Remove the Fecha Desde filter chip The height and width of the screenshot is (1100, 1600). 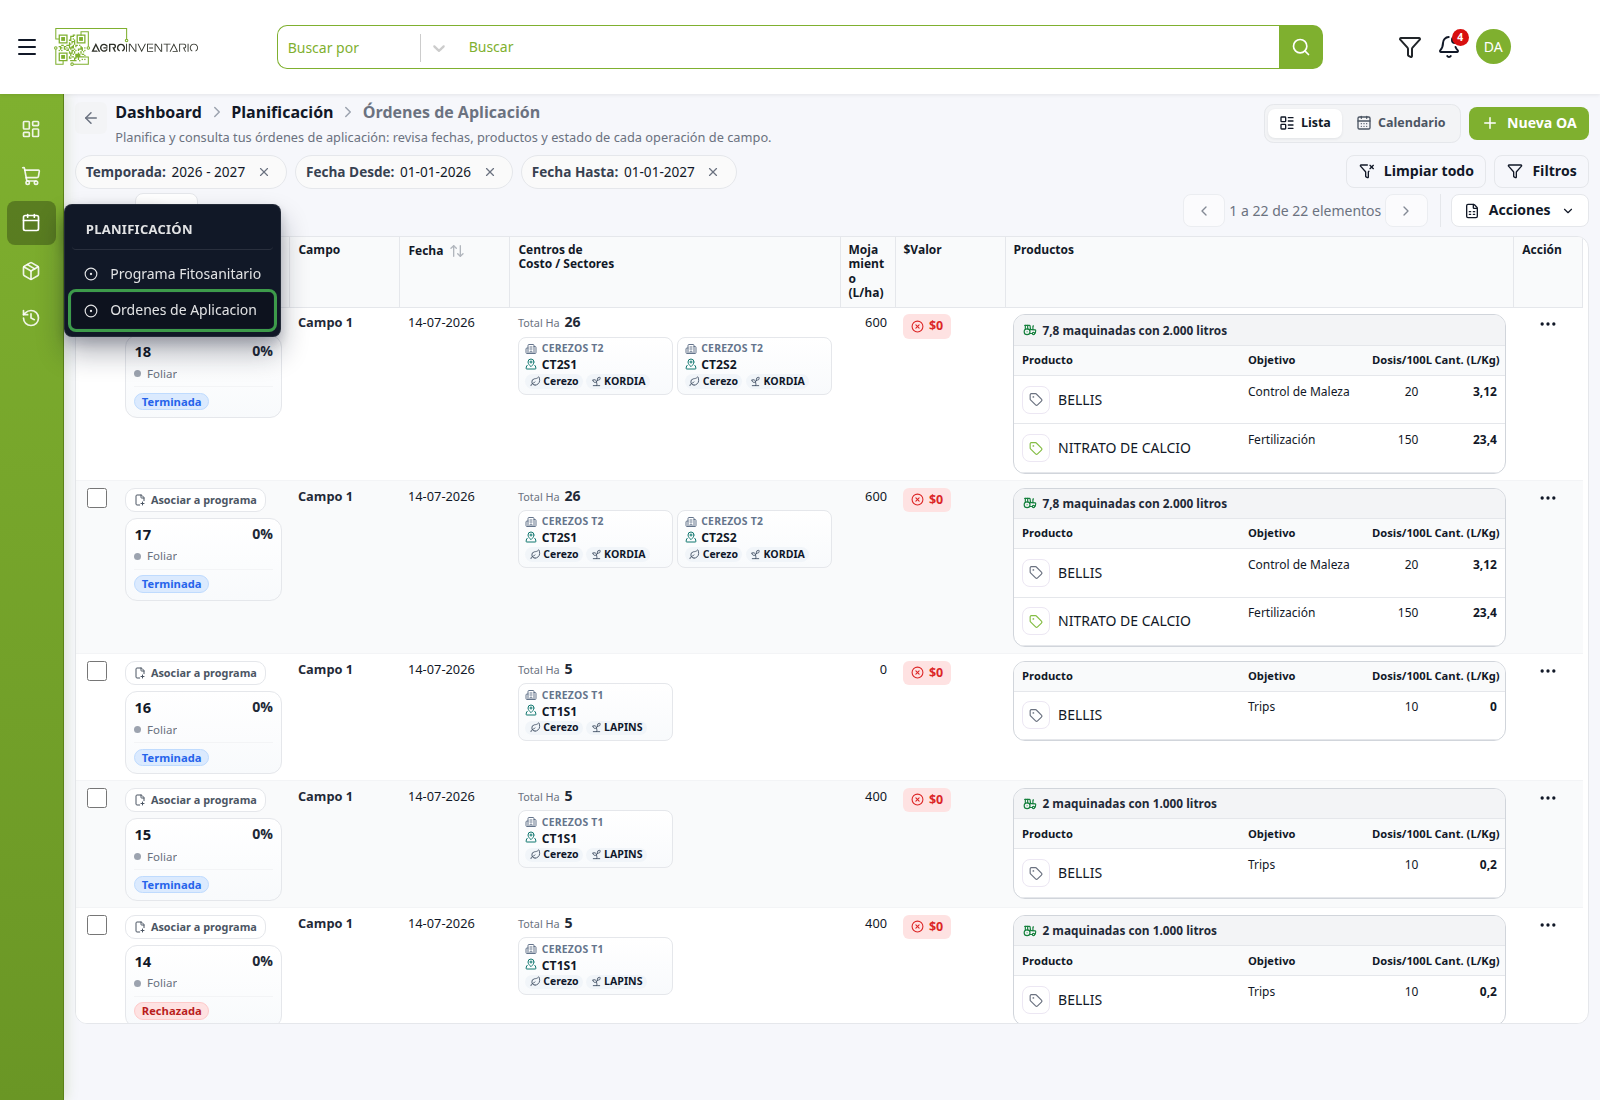[x=490, y=172]
